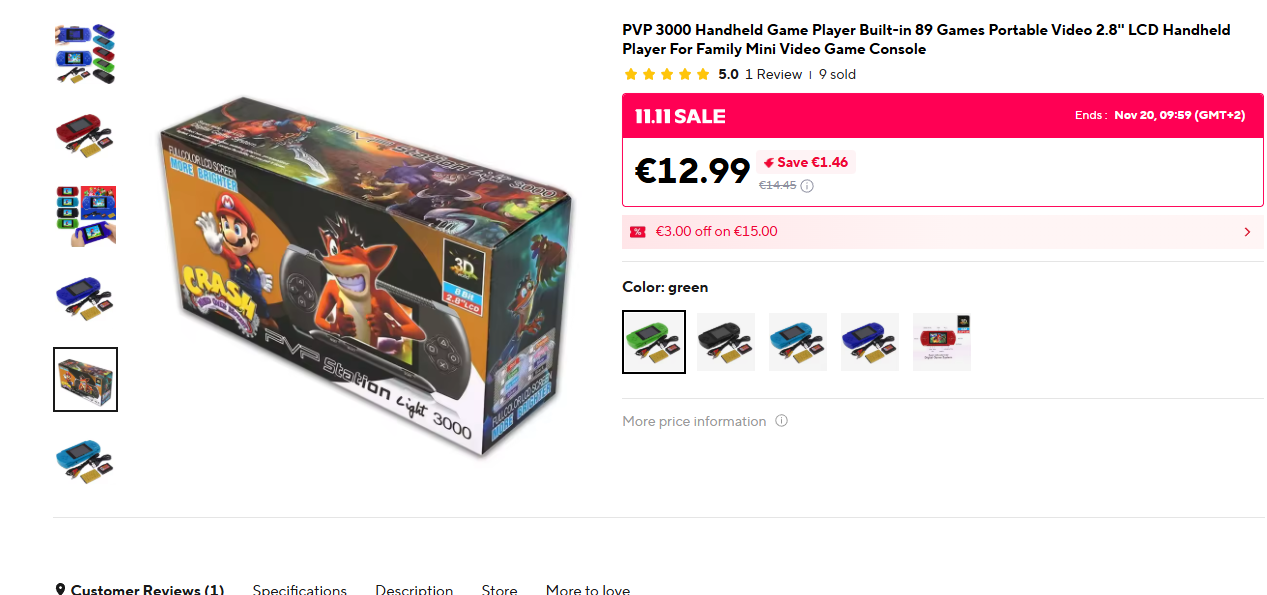The width and height of the screenshot is (1267, 595).
Task: Choose the dark blue console color option
Action: click(870, 342)
